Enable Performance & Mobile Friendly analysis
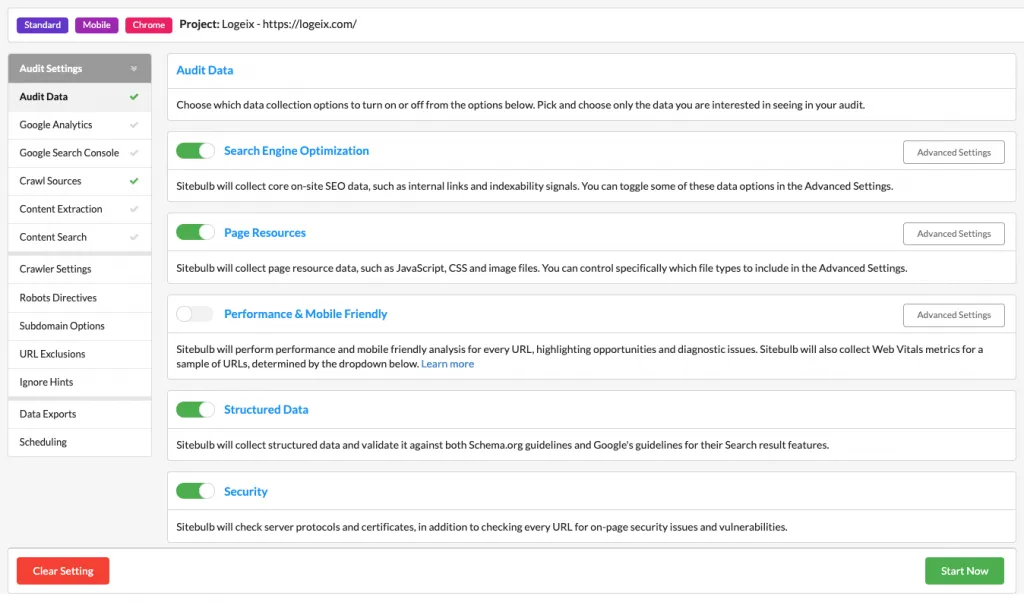 pyautogui.click(x=194, y=313)
